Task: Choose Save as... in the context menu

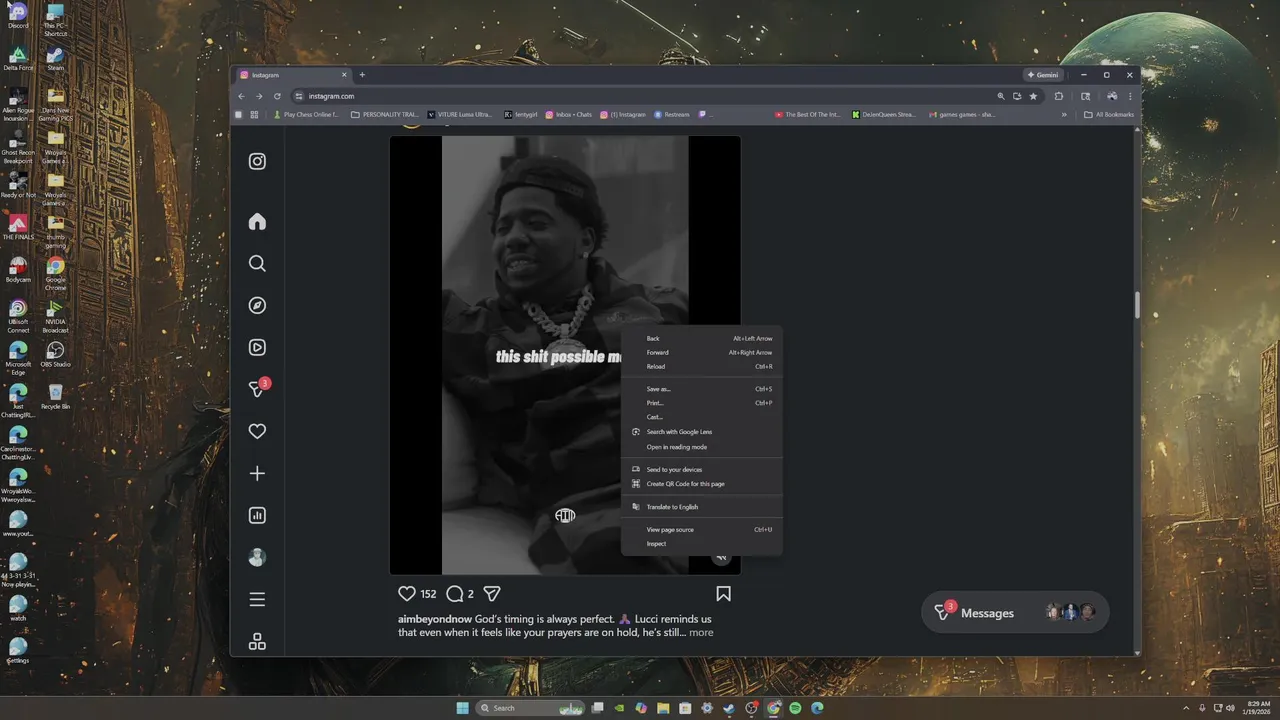Action: pos(701,389)
